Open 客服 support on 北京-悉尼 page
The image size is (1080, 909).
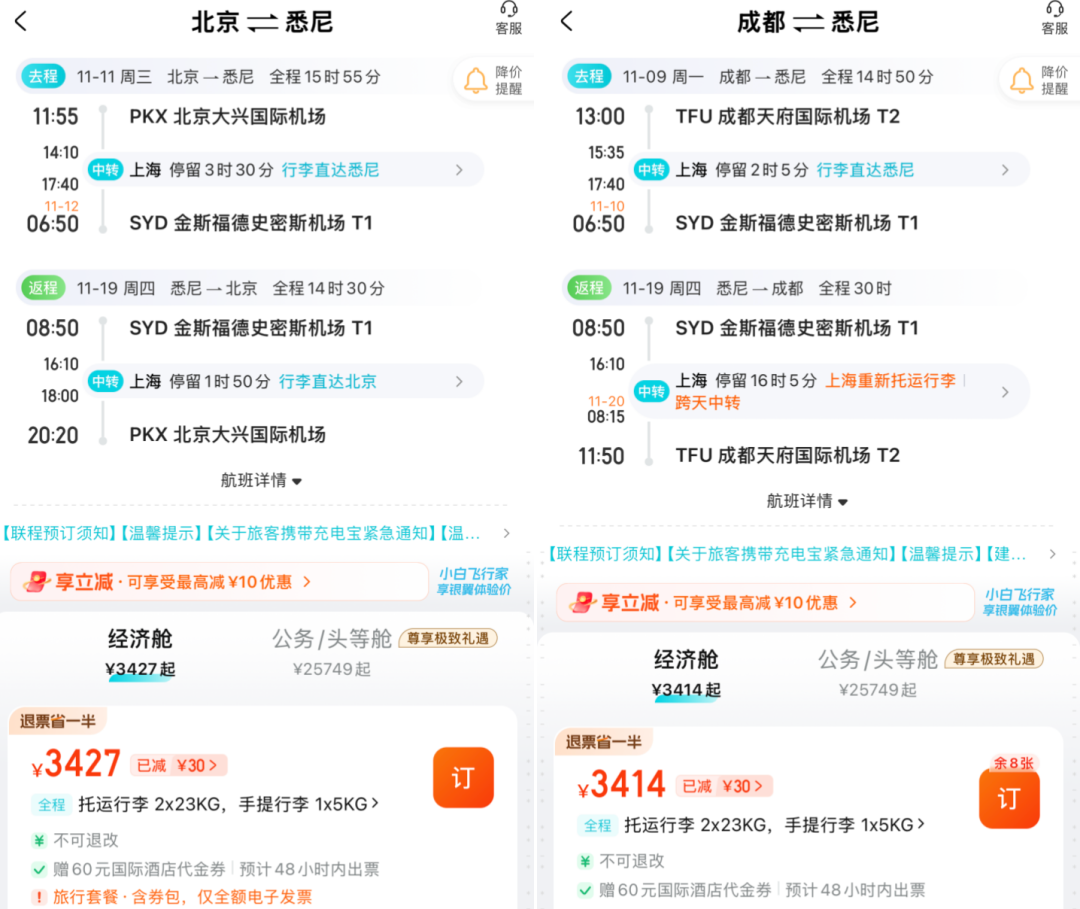[509, 19]
